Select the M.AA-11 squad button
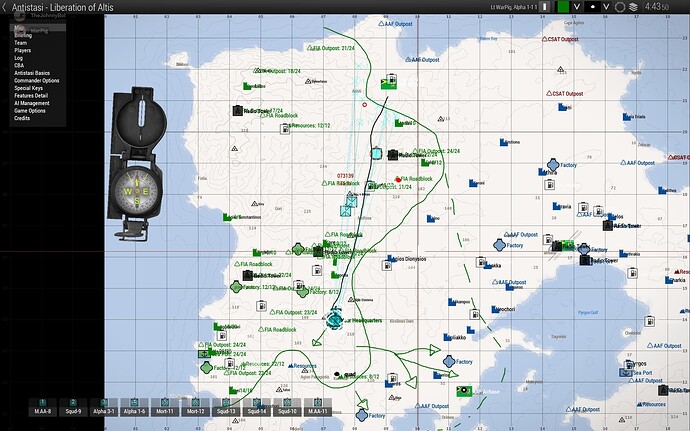This screenshot has height=431, width=690. [318, 407]
